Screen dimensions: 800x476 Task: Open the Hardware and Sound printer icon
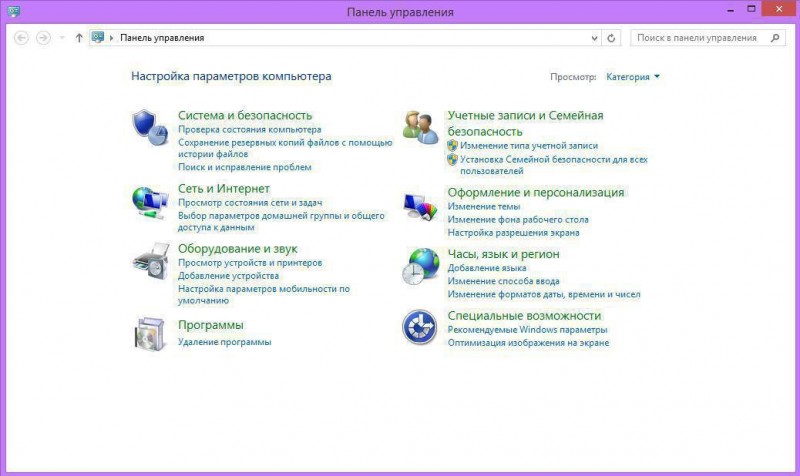tap(151, 261)
